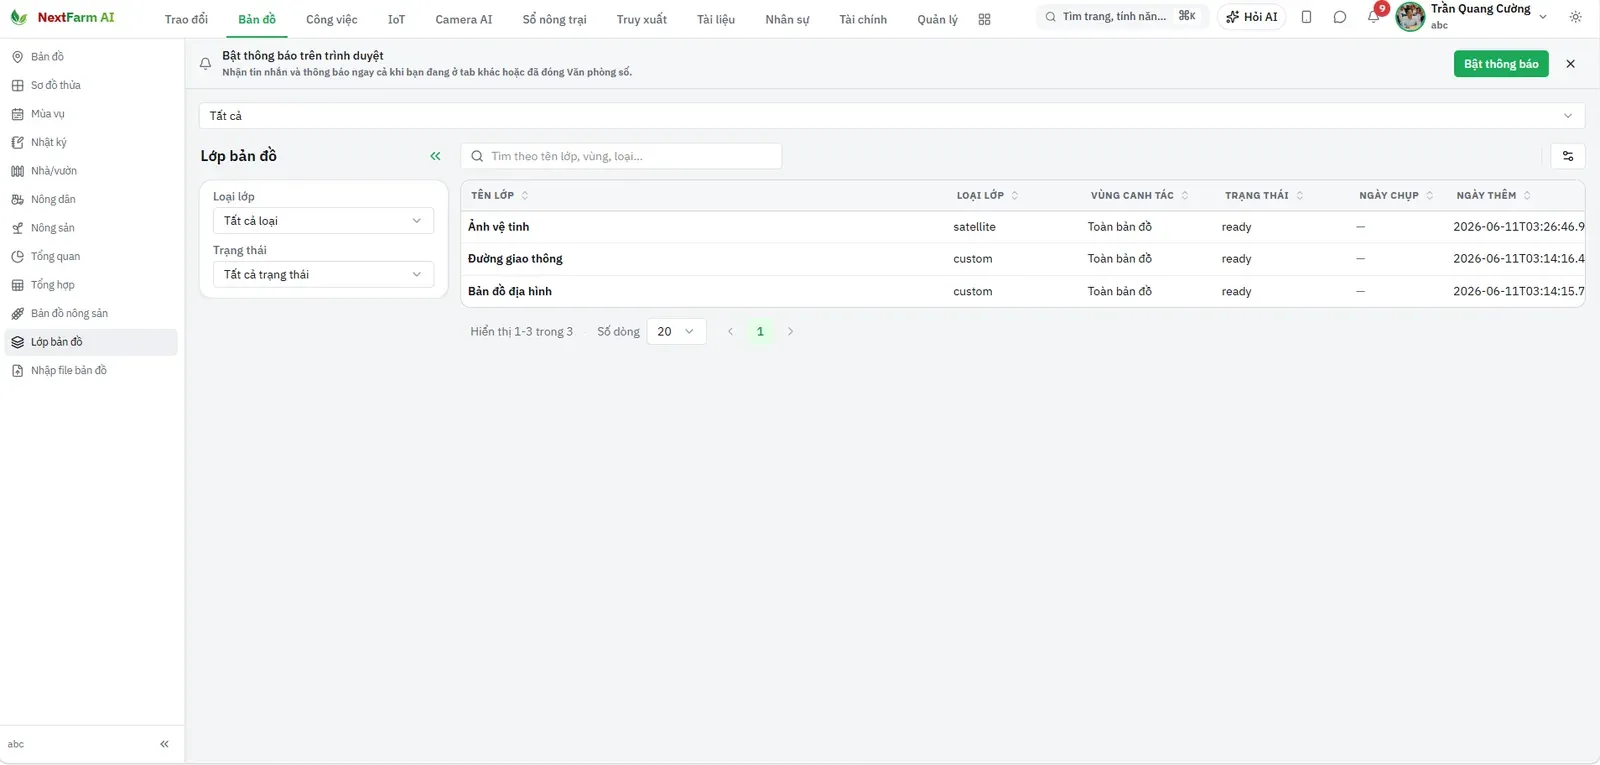
Task: Expand the user account menu chevron
Action: pos(1543,17)
